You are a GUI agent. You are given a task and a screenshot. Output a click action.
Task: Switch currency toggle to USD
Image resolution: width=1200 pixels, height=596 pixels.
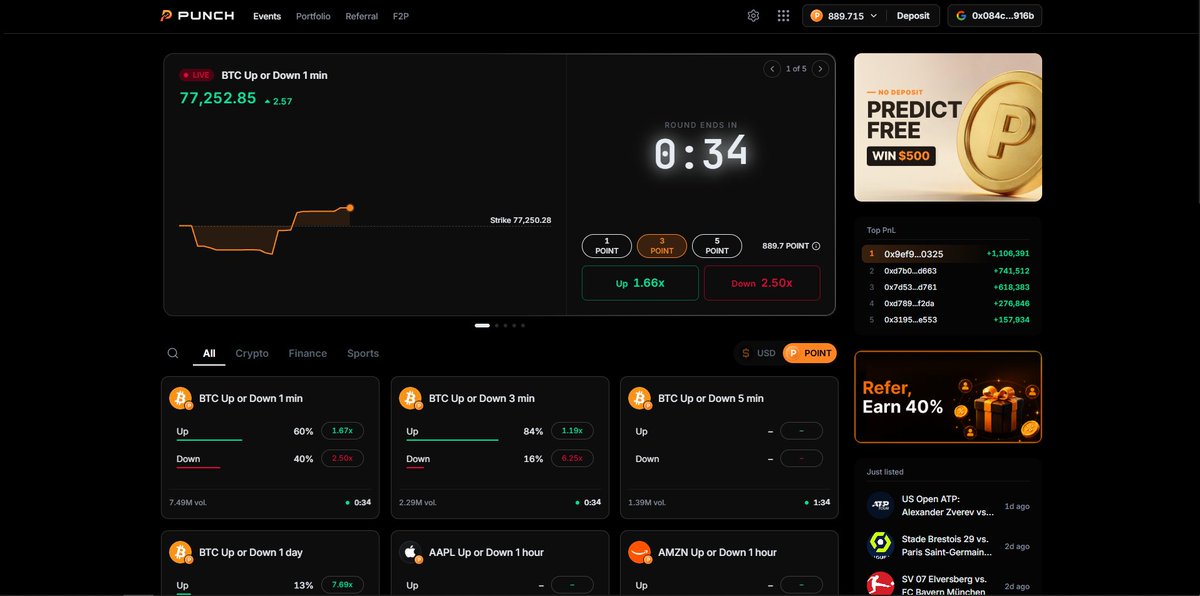tap(758, 353)
